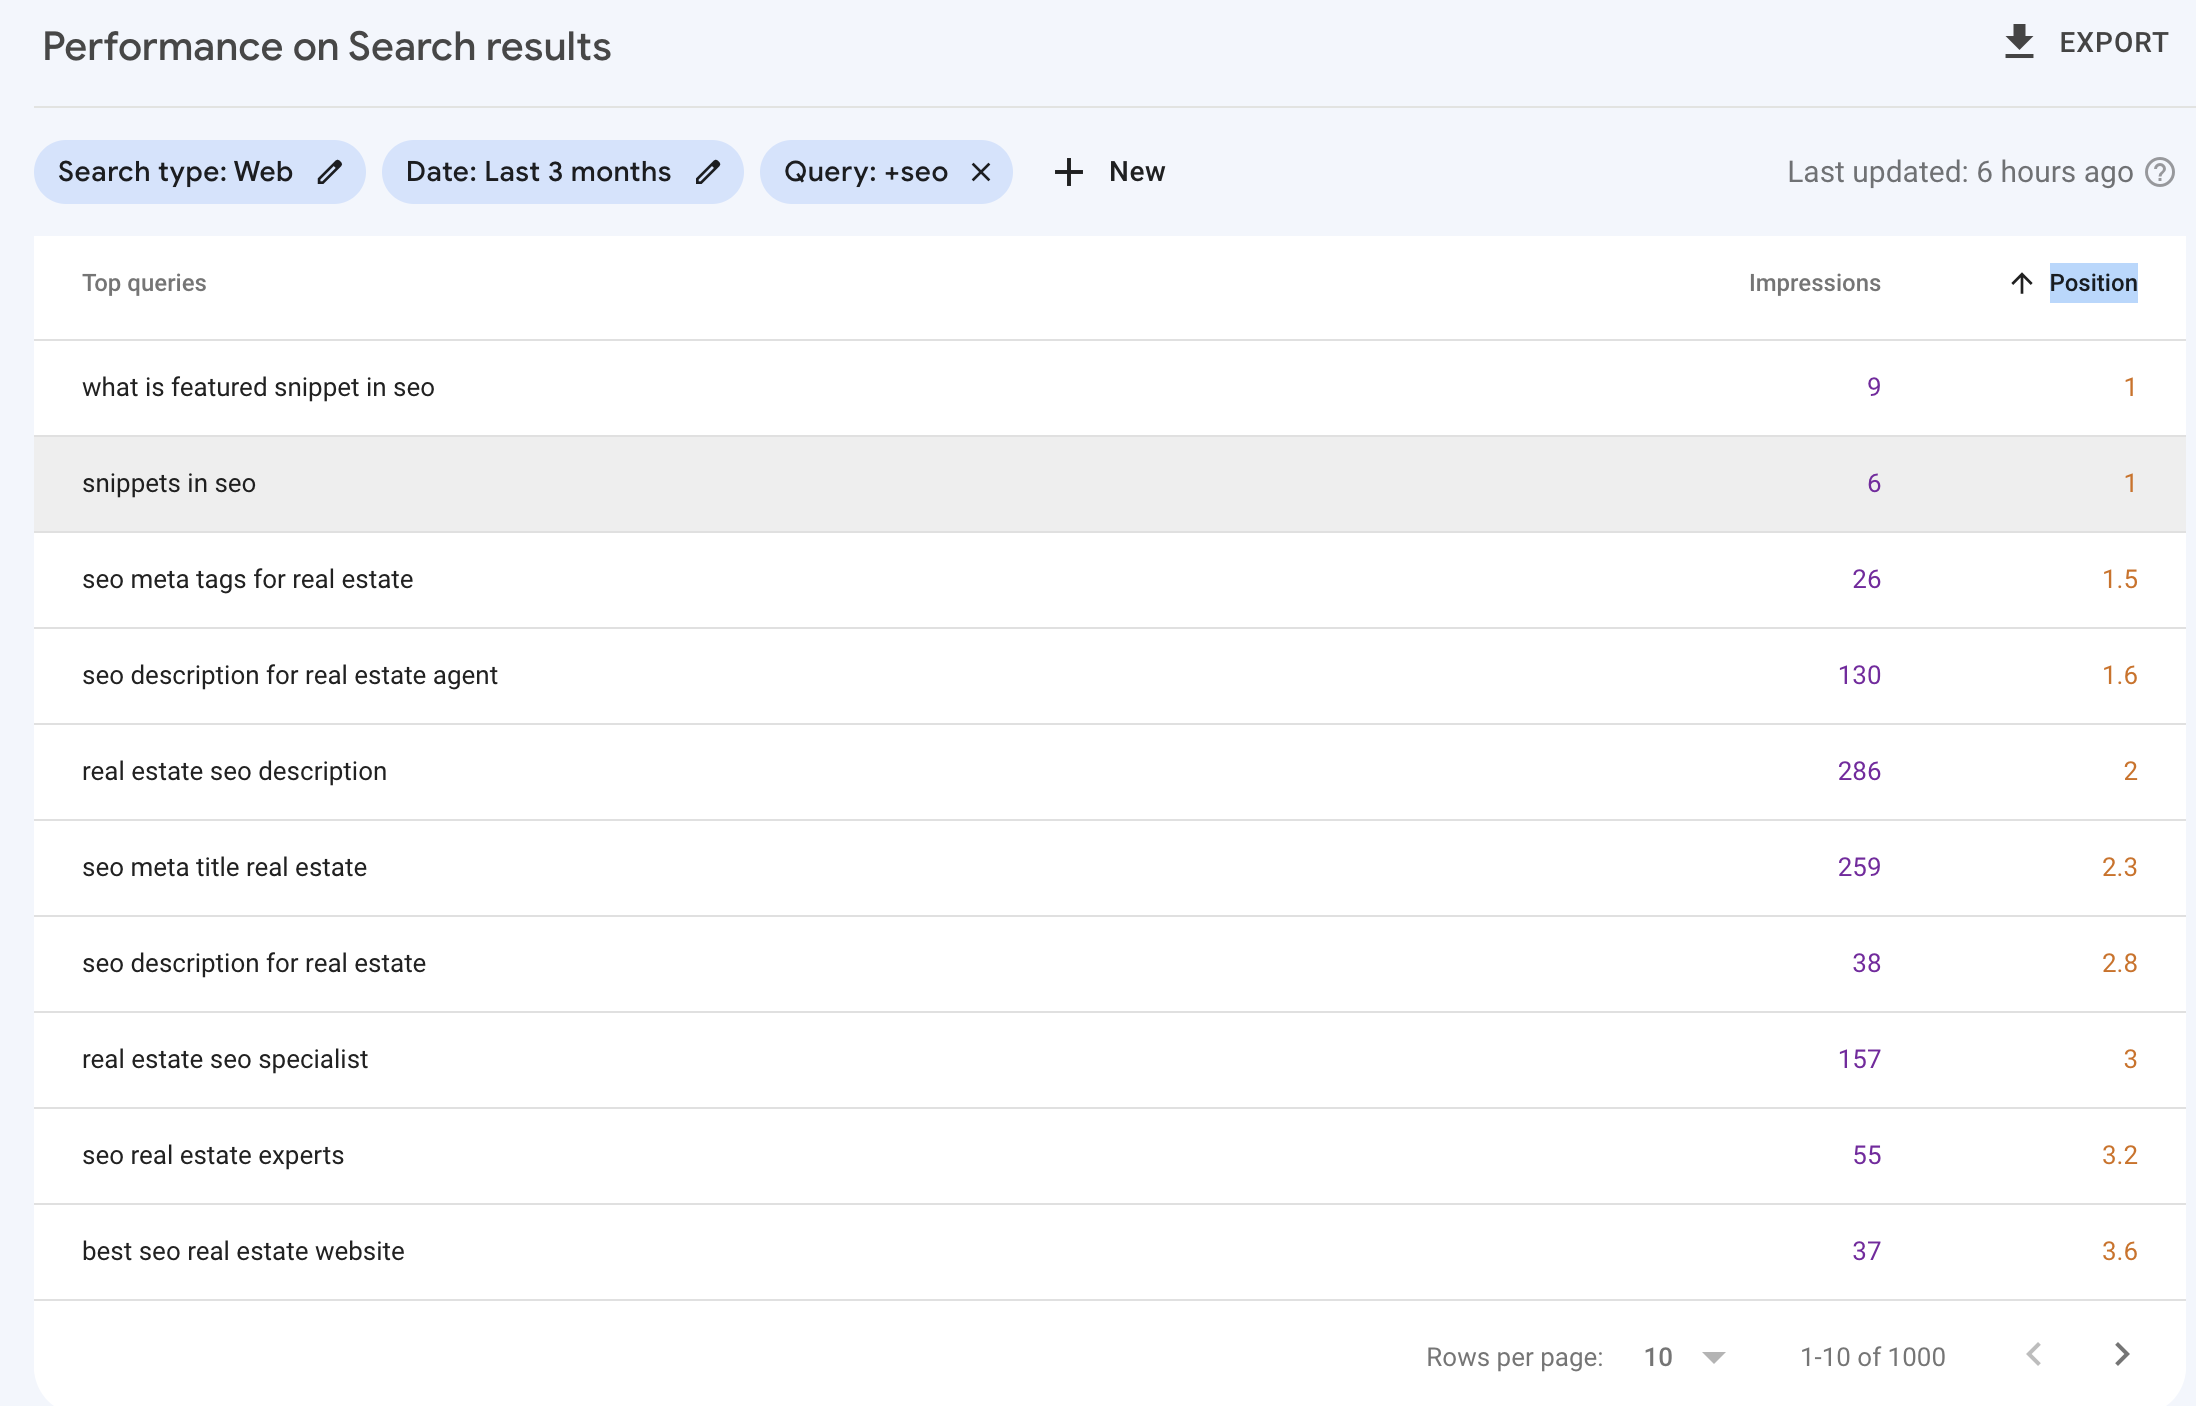This screenshot has width=2196, height=1406.
Task: Click 'best seo real estate website' query
Action: point(243,1251)
